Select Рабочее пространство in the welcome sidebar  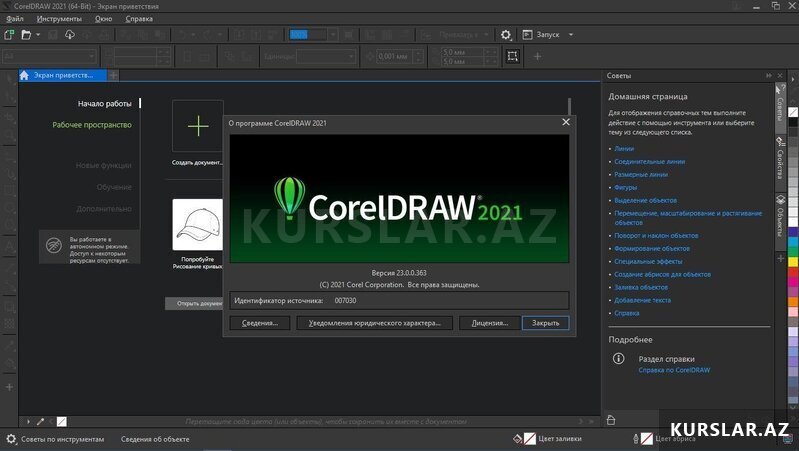point(92,125)
